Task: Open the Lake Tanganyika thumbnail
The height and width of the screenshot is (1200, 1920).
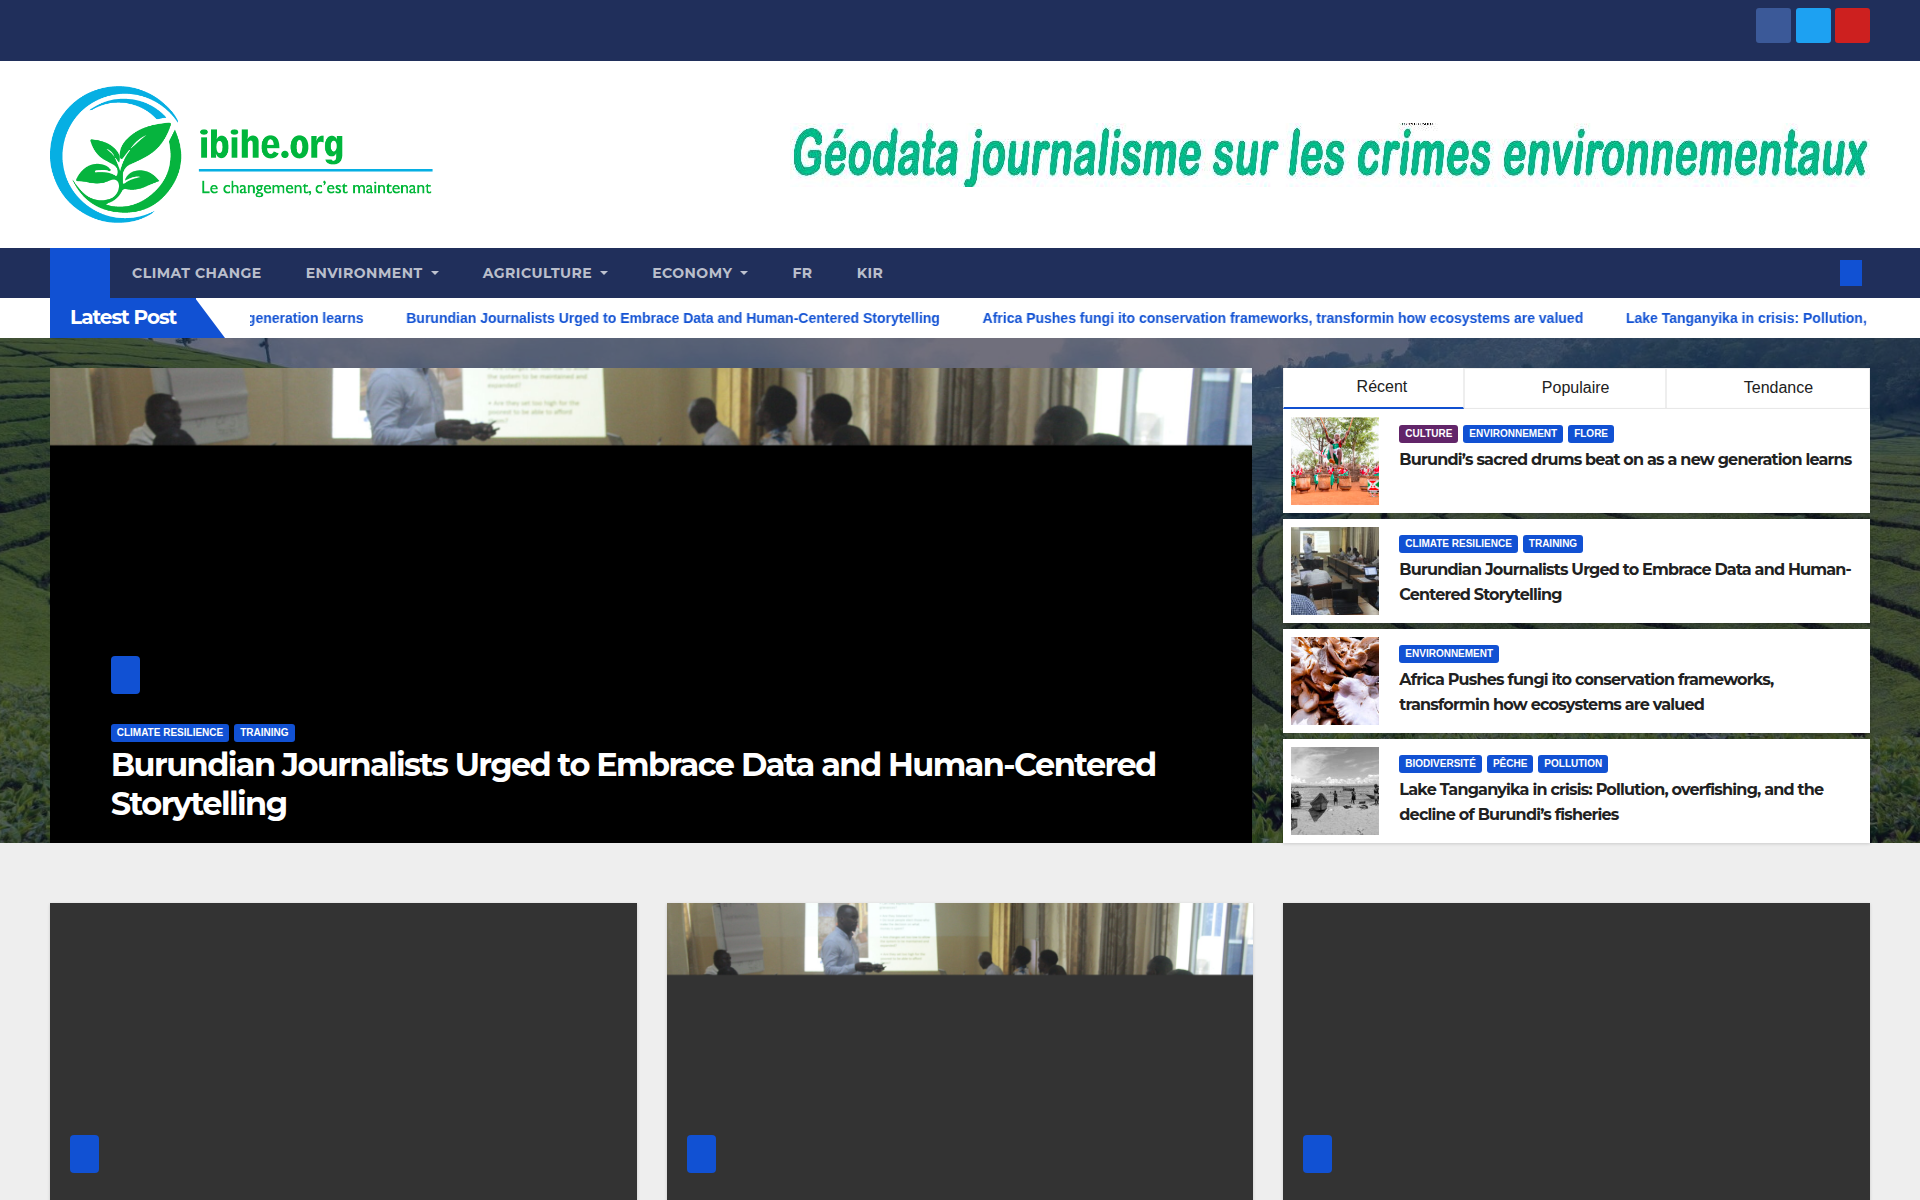Action: (1335, 791)
